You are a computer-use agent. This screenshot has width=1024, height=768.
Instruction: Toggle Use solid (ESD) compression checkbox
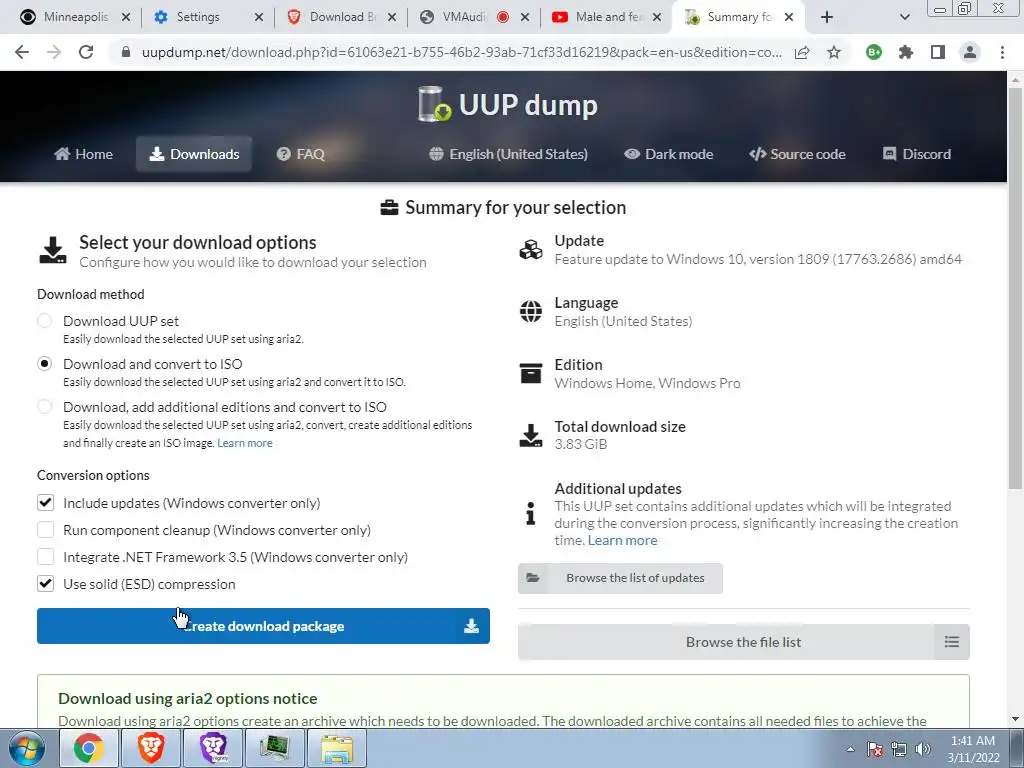[45, 584]
